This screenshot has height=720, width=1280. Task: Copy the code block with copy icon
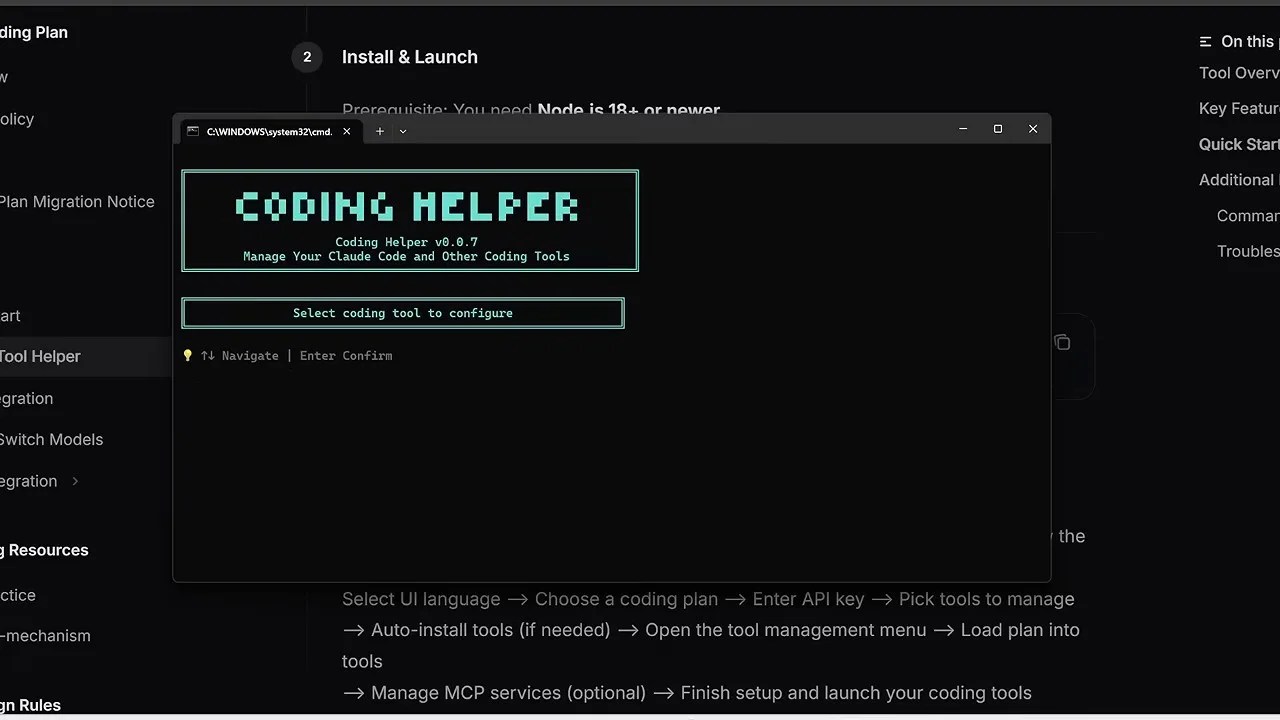click(x=1062, y=343)
